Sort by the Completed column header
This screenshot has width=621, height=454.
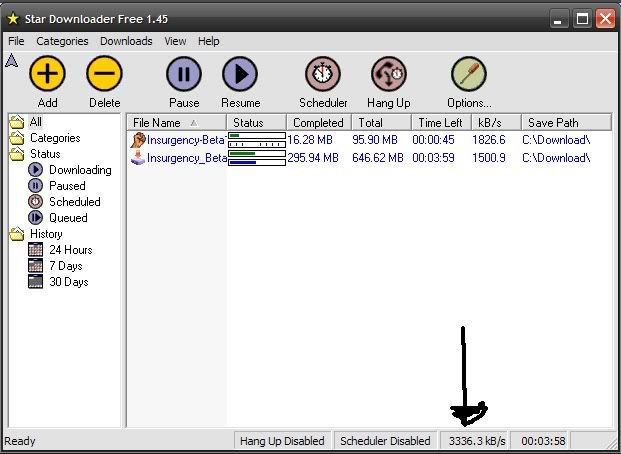pyautogui.click(x=319, y=123)
